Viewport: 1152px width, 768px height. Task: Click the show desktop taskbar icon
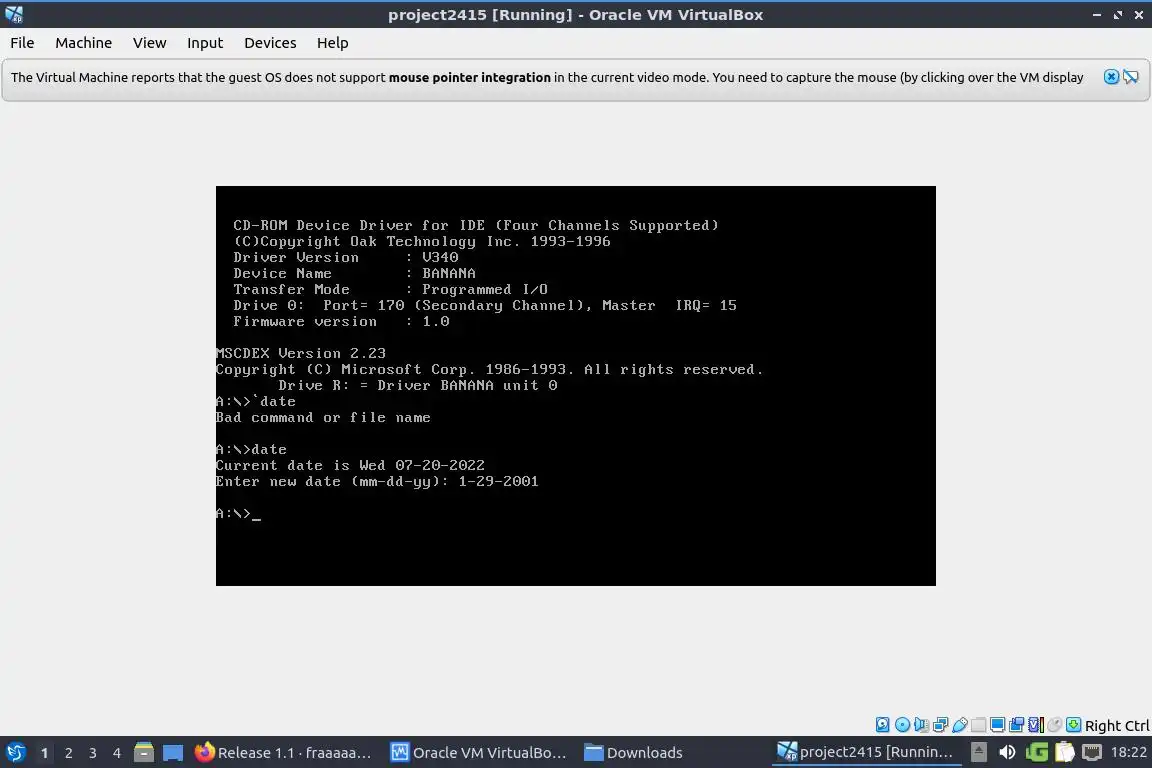pyautogui.click(x=173, y=752)
